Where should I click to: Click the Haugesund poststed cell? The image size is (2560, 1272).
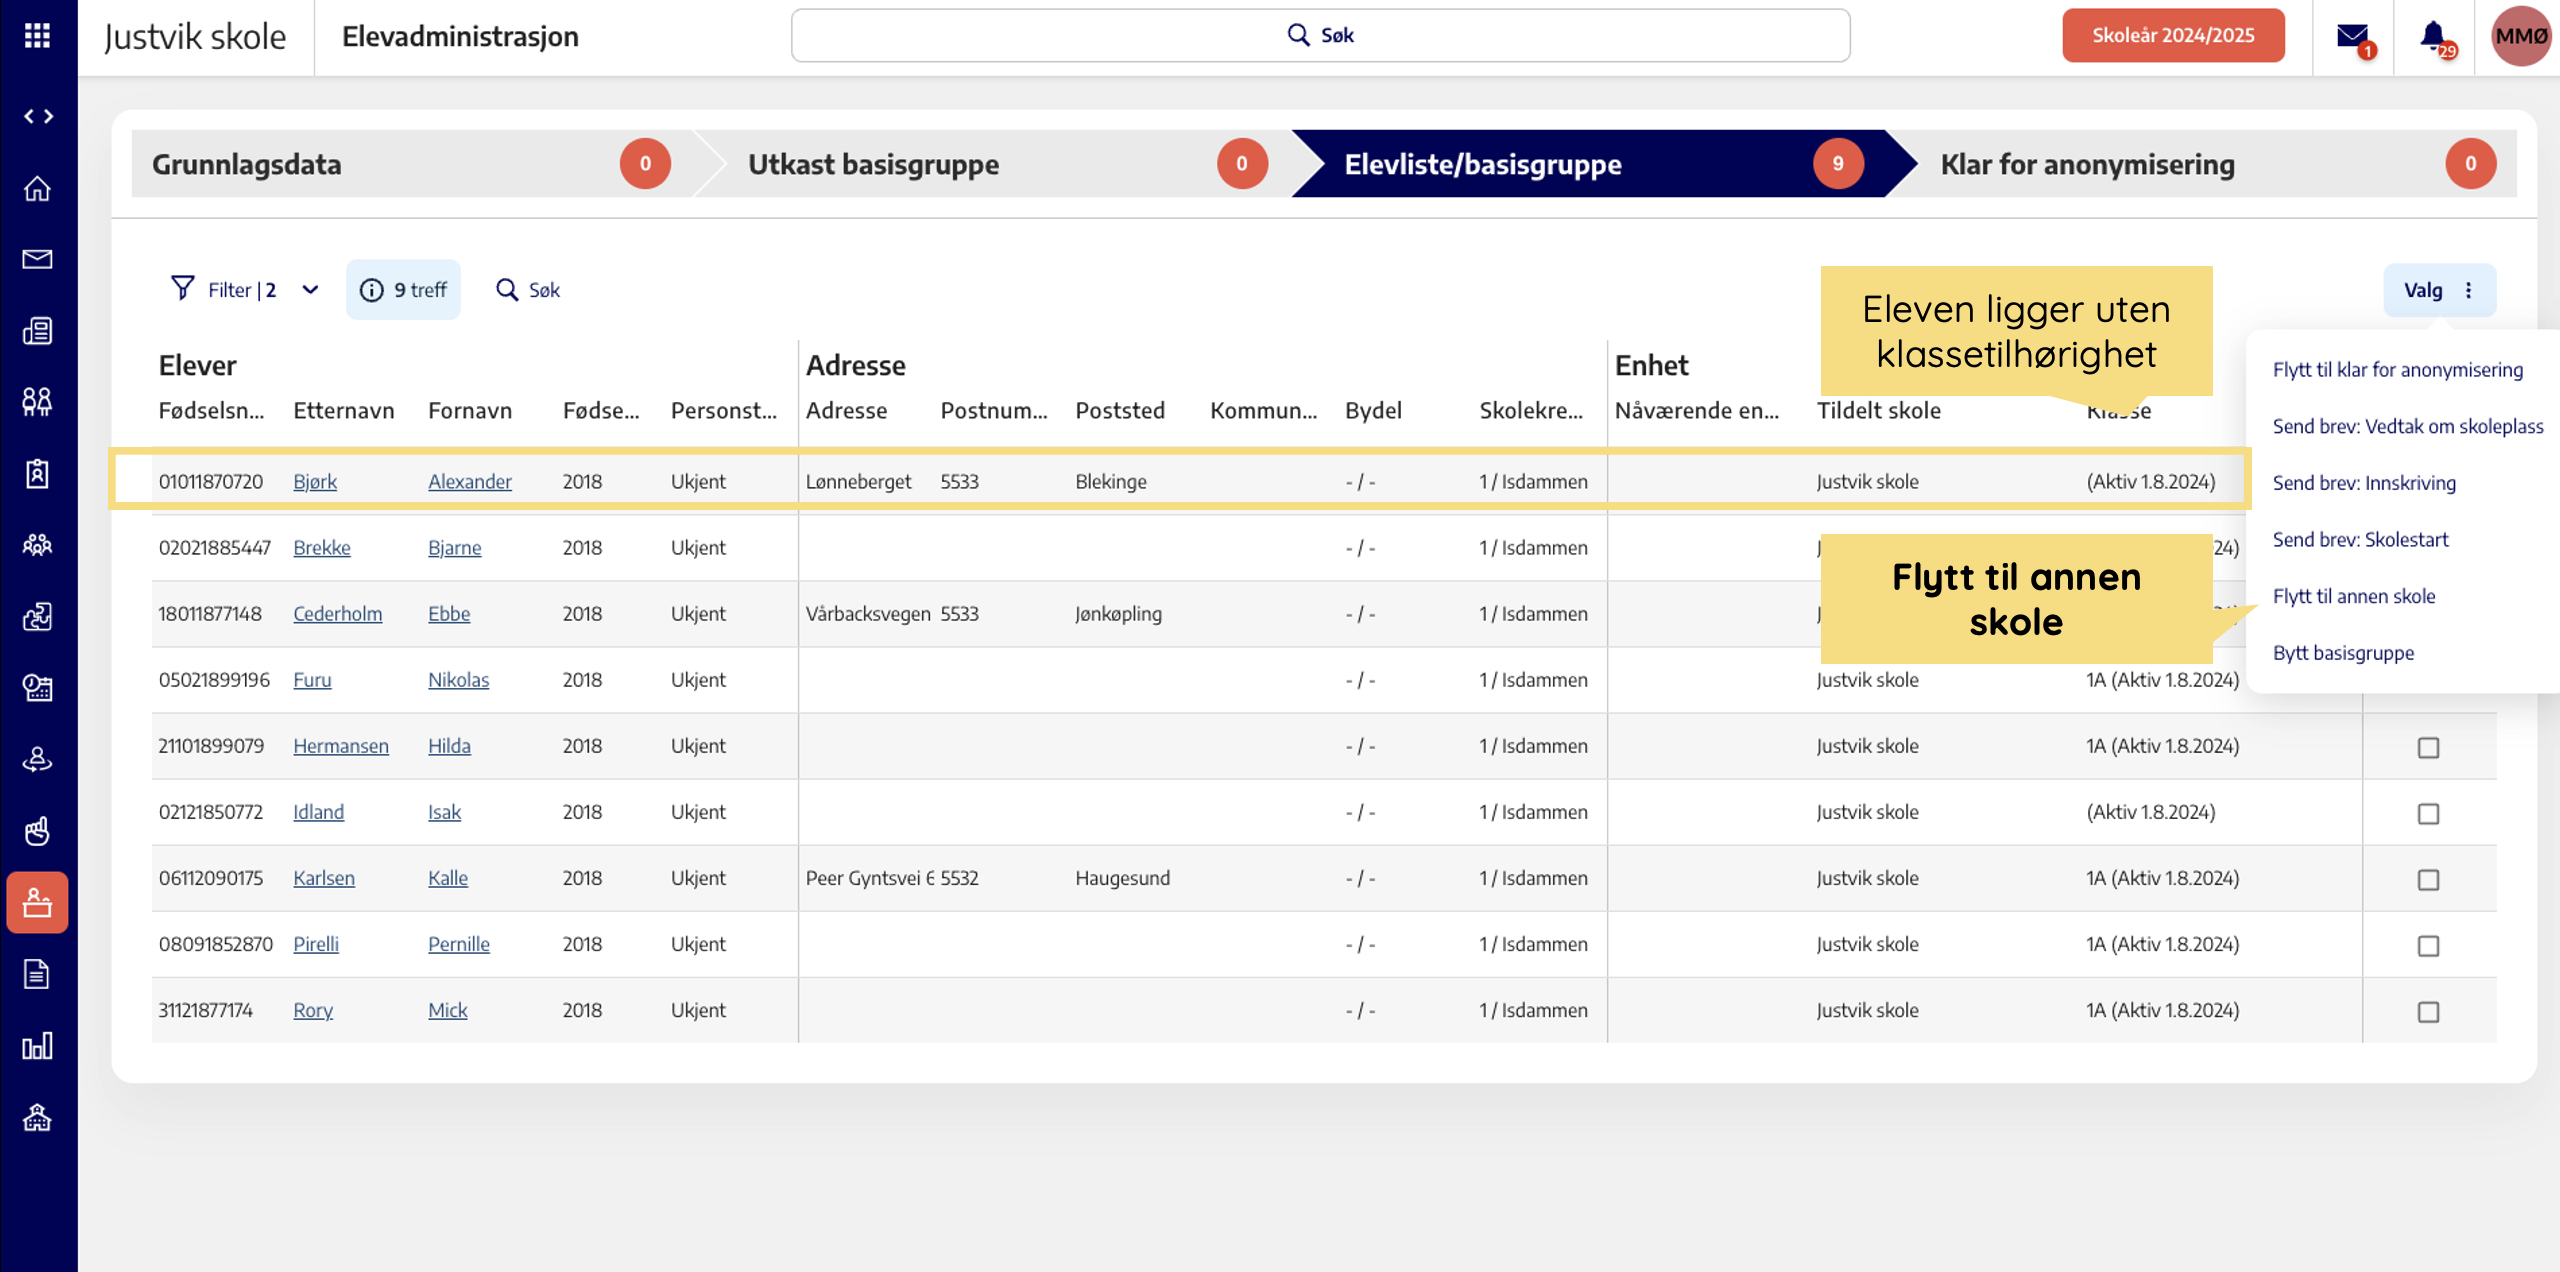(1122, 877)
